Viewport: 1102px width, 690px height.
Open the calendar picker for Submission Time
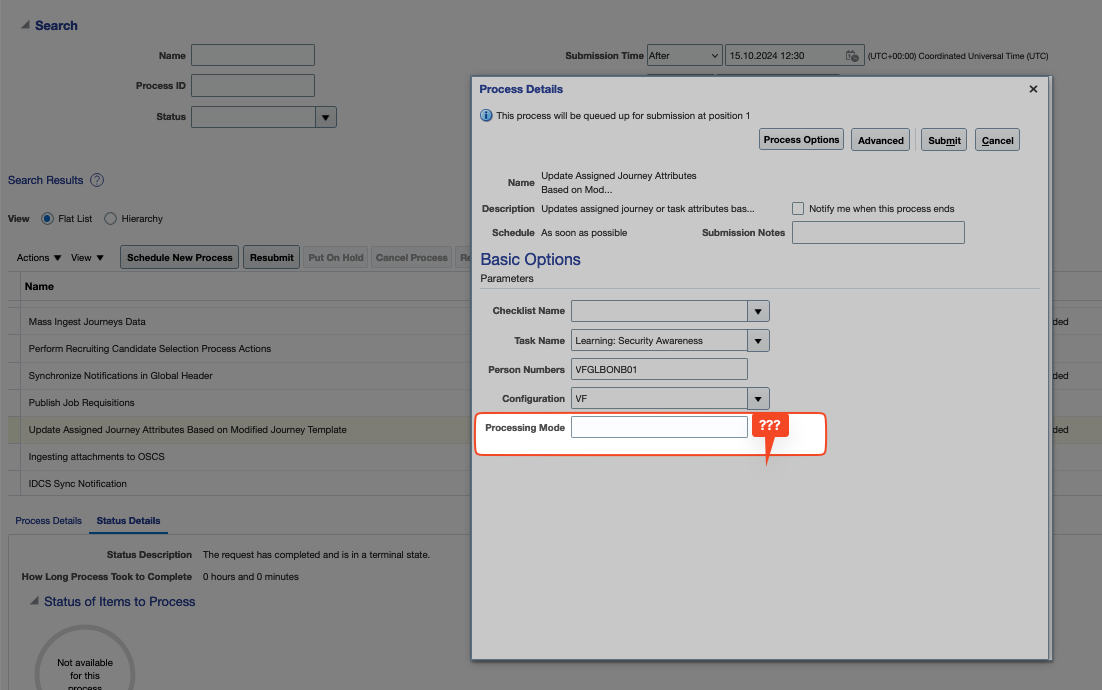coord(850,55)
